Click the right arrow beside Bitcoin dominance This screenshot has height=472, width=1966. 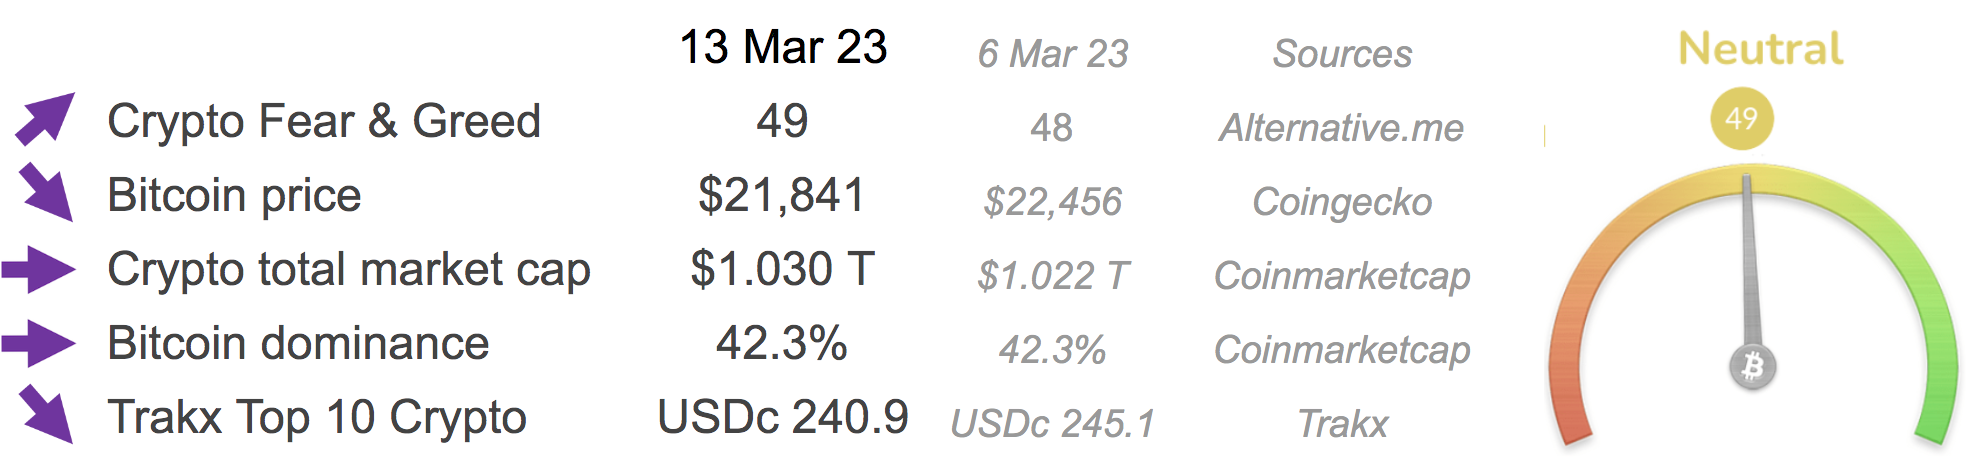coord(39,343)
